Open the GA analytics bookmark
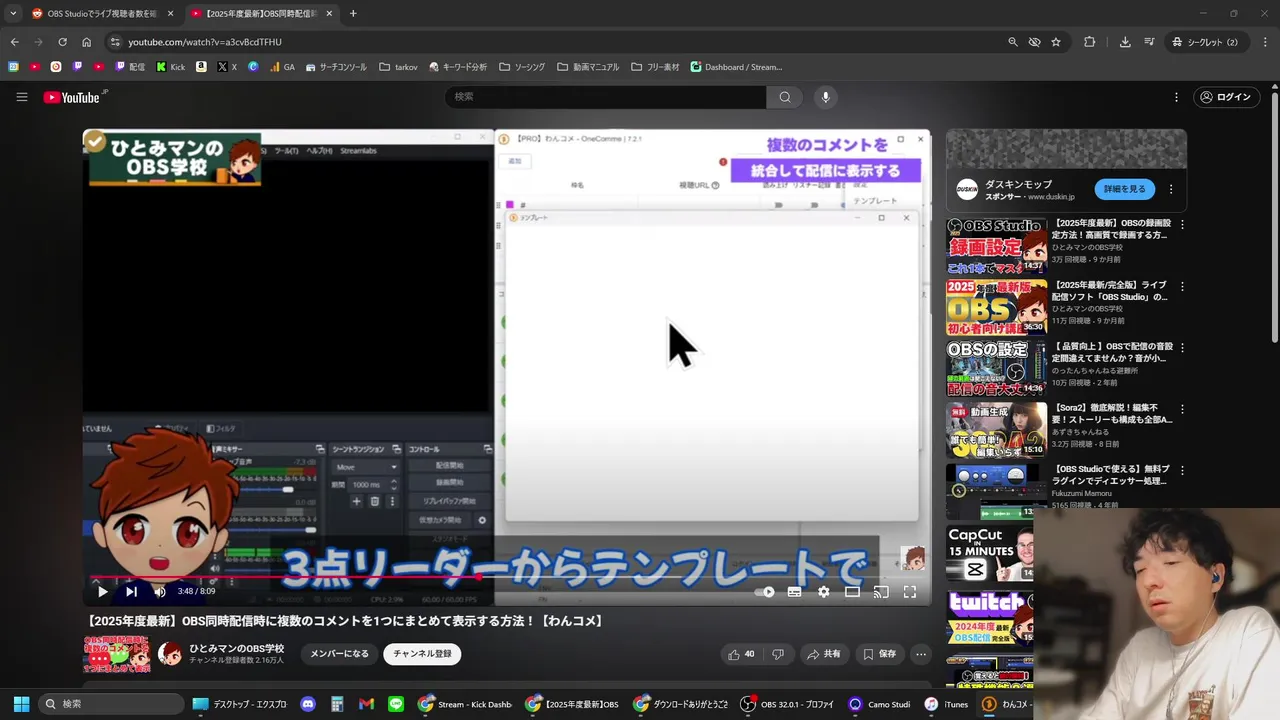The image size is (1280, 720). click(x=282, y=67)
